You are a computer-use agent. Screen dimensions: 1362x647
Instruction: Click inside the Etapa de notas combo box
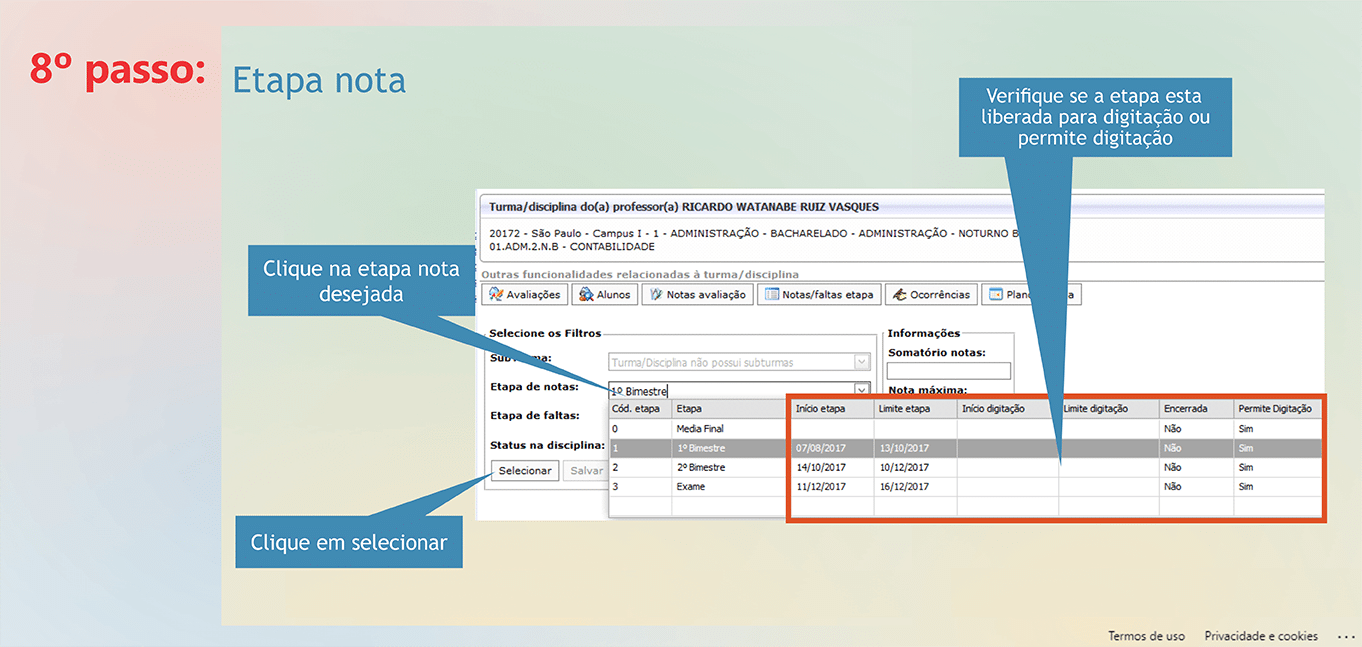(x=729, y=391)
